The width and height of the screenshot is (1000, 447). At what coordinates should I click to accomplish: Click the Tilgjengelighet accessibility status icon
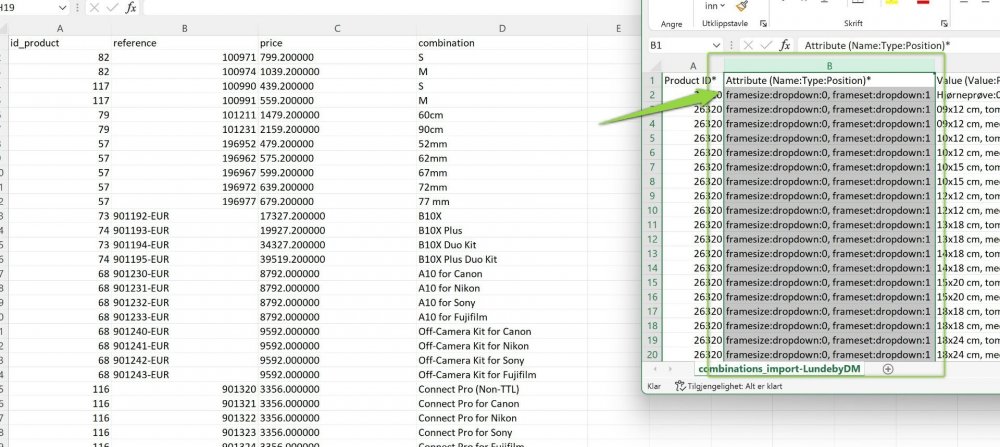tap(680, 386)
